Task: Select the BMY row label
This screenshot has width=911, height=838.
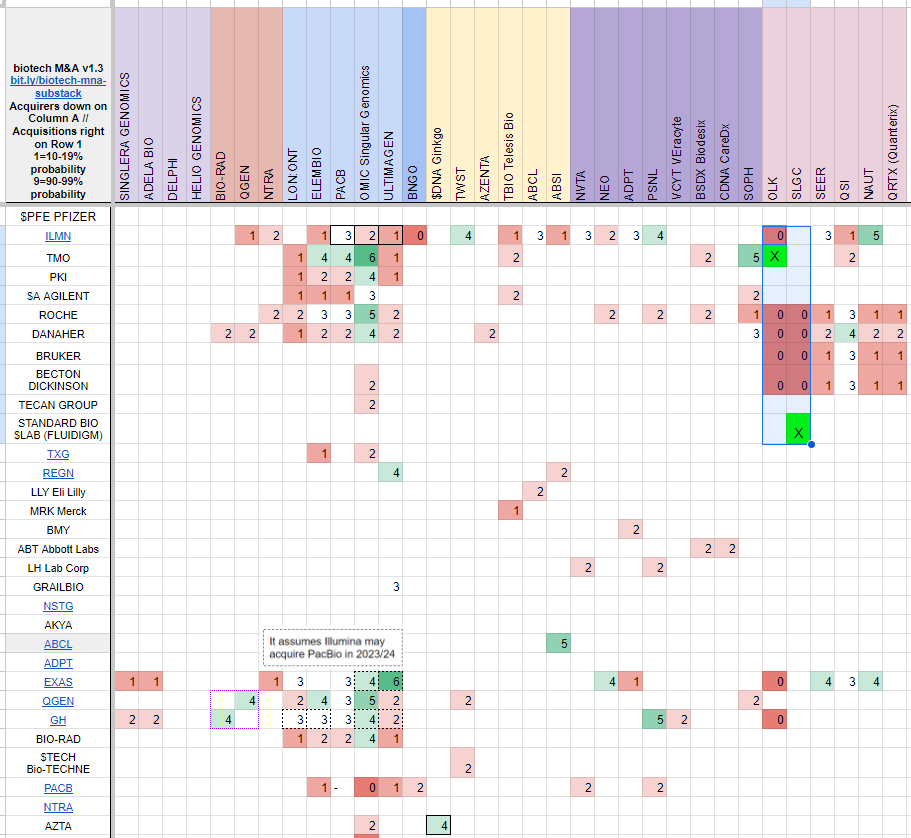Action: (58, 530)
